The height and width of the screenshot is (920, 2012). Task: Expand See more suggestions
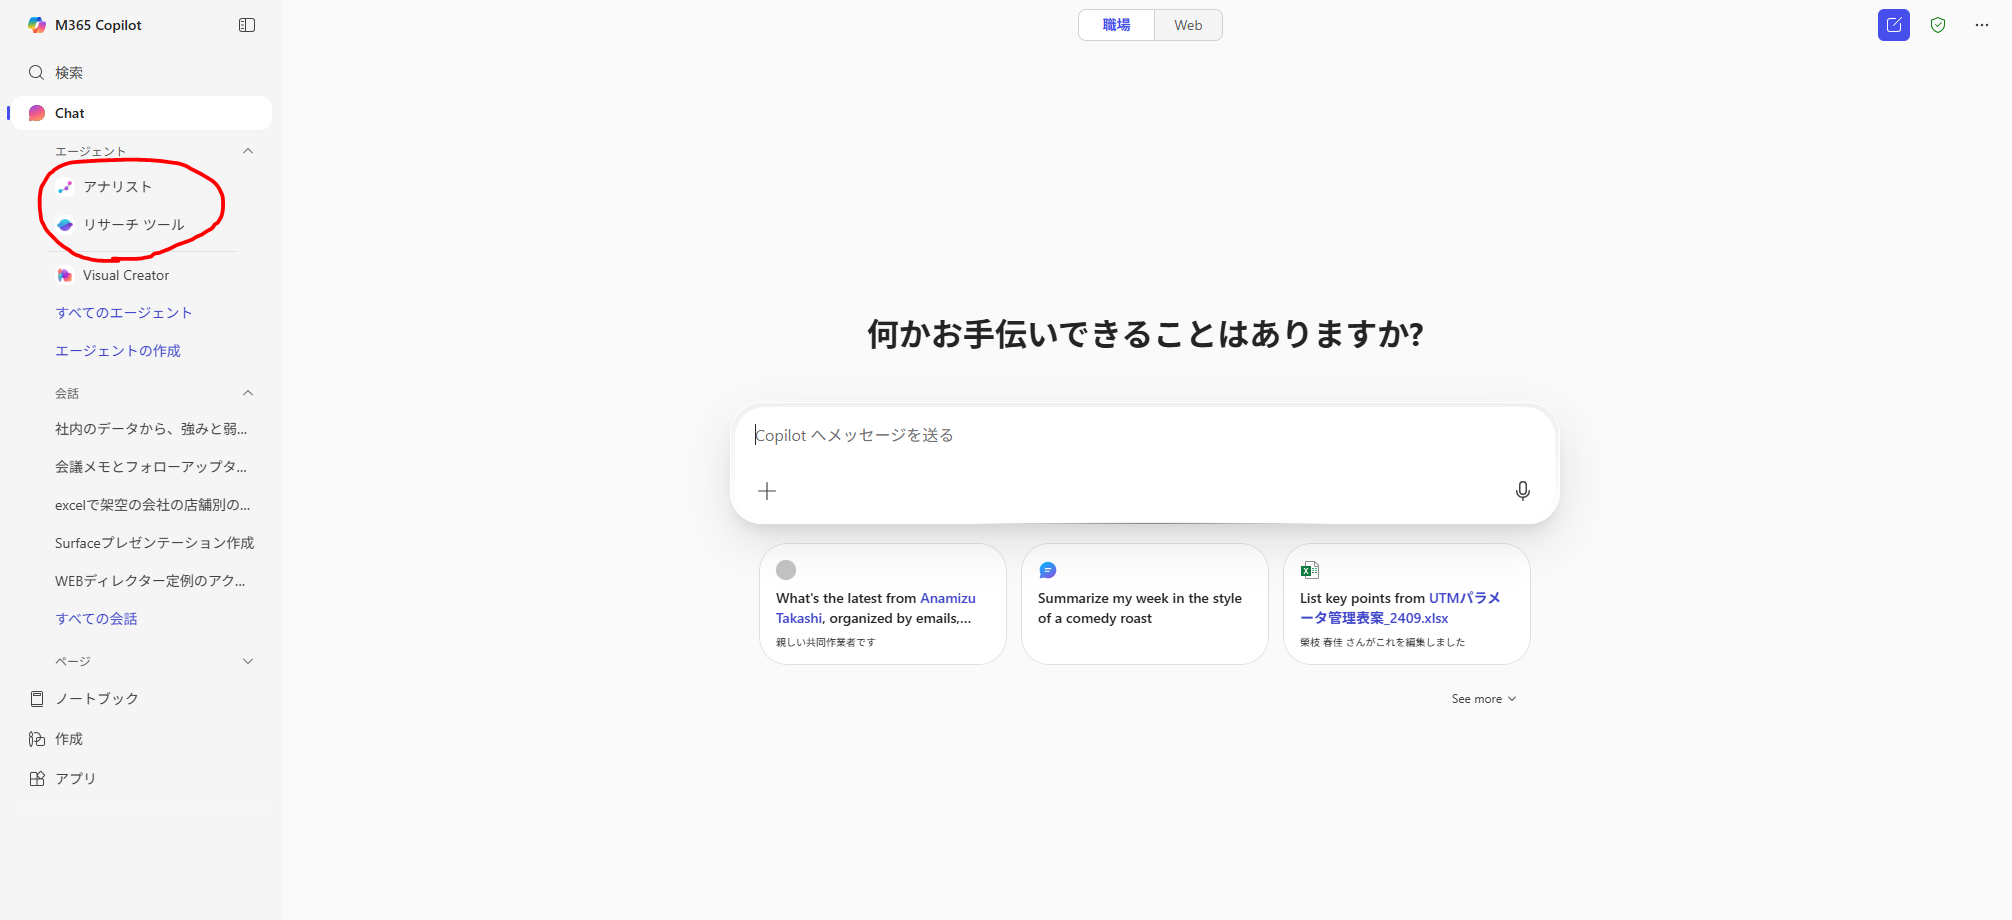click(1484, 699)
